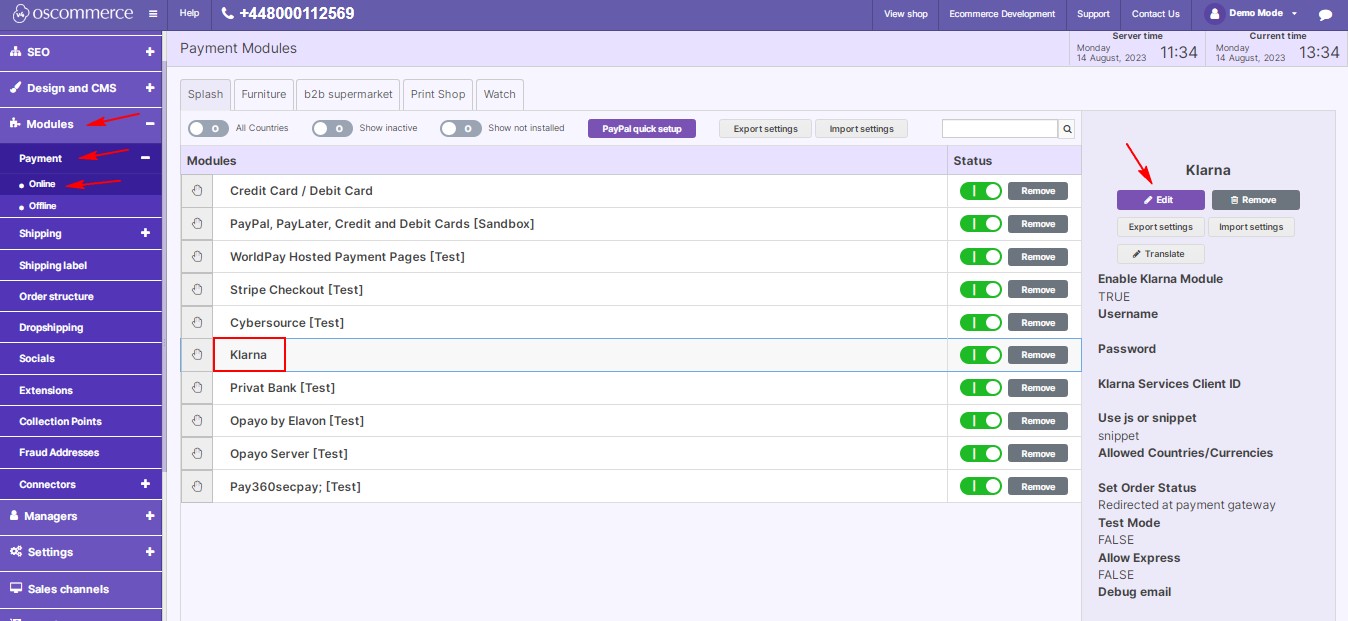Click the module search input field
Image resolution: width=1348 pixels, height=621 pixels.
1000,129
